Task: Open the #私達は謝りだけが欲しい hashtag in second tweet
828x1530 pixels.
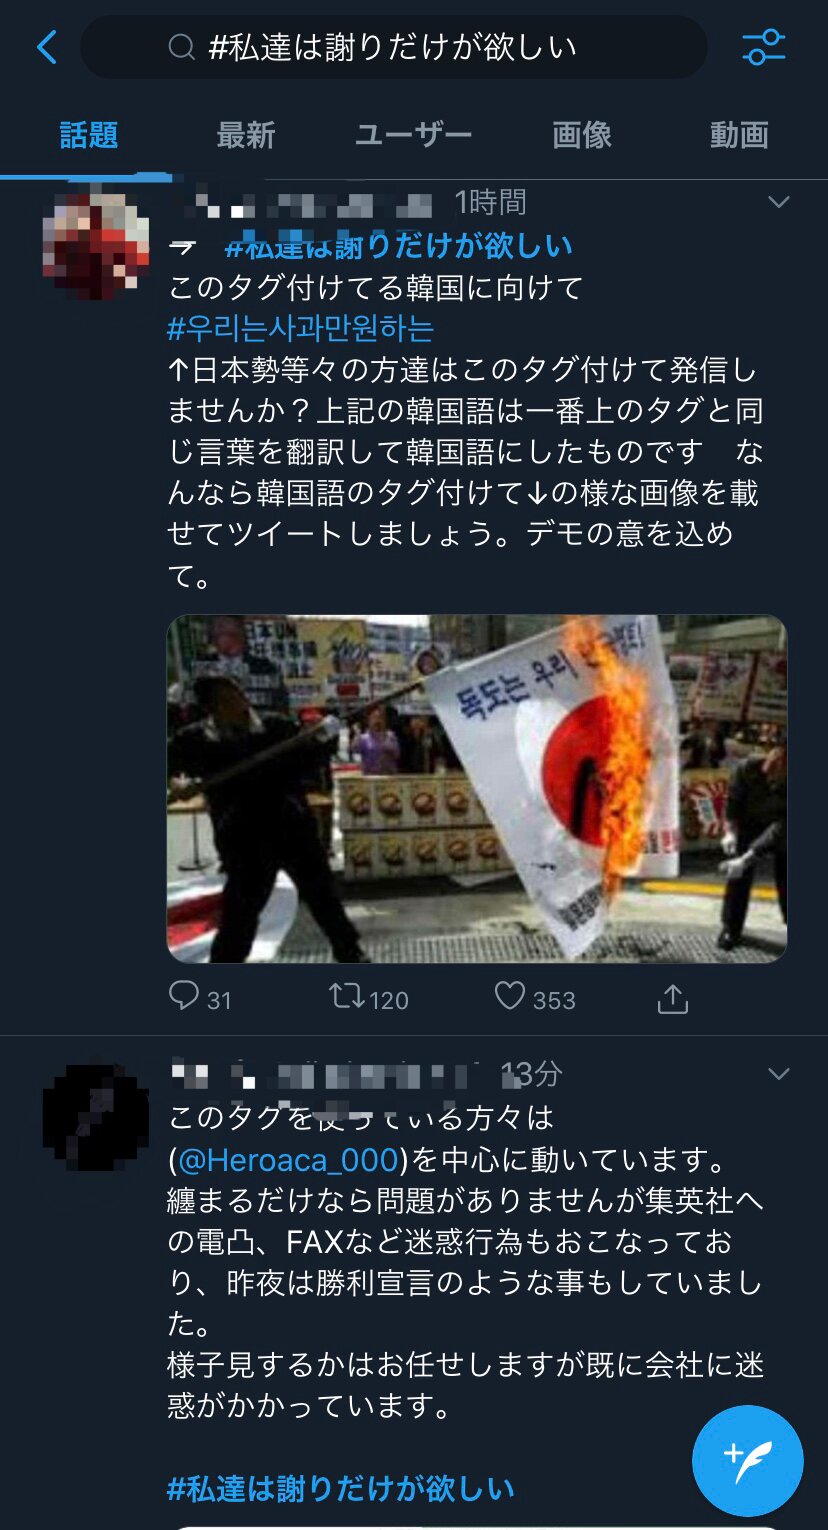Action: click(341, 1488)
